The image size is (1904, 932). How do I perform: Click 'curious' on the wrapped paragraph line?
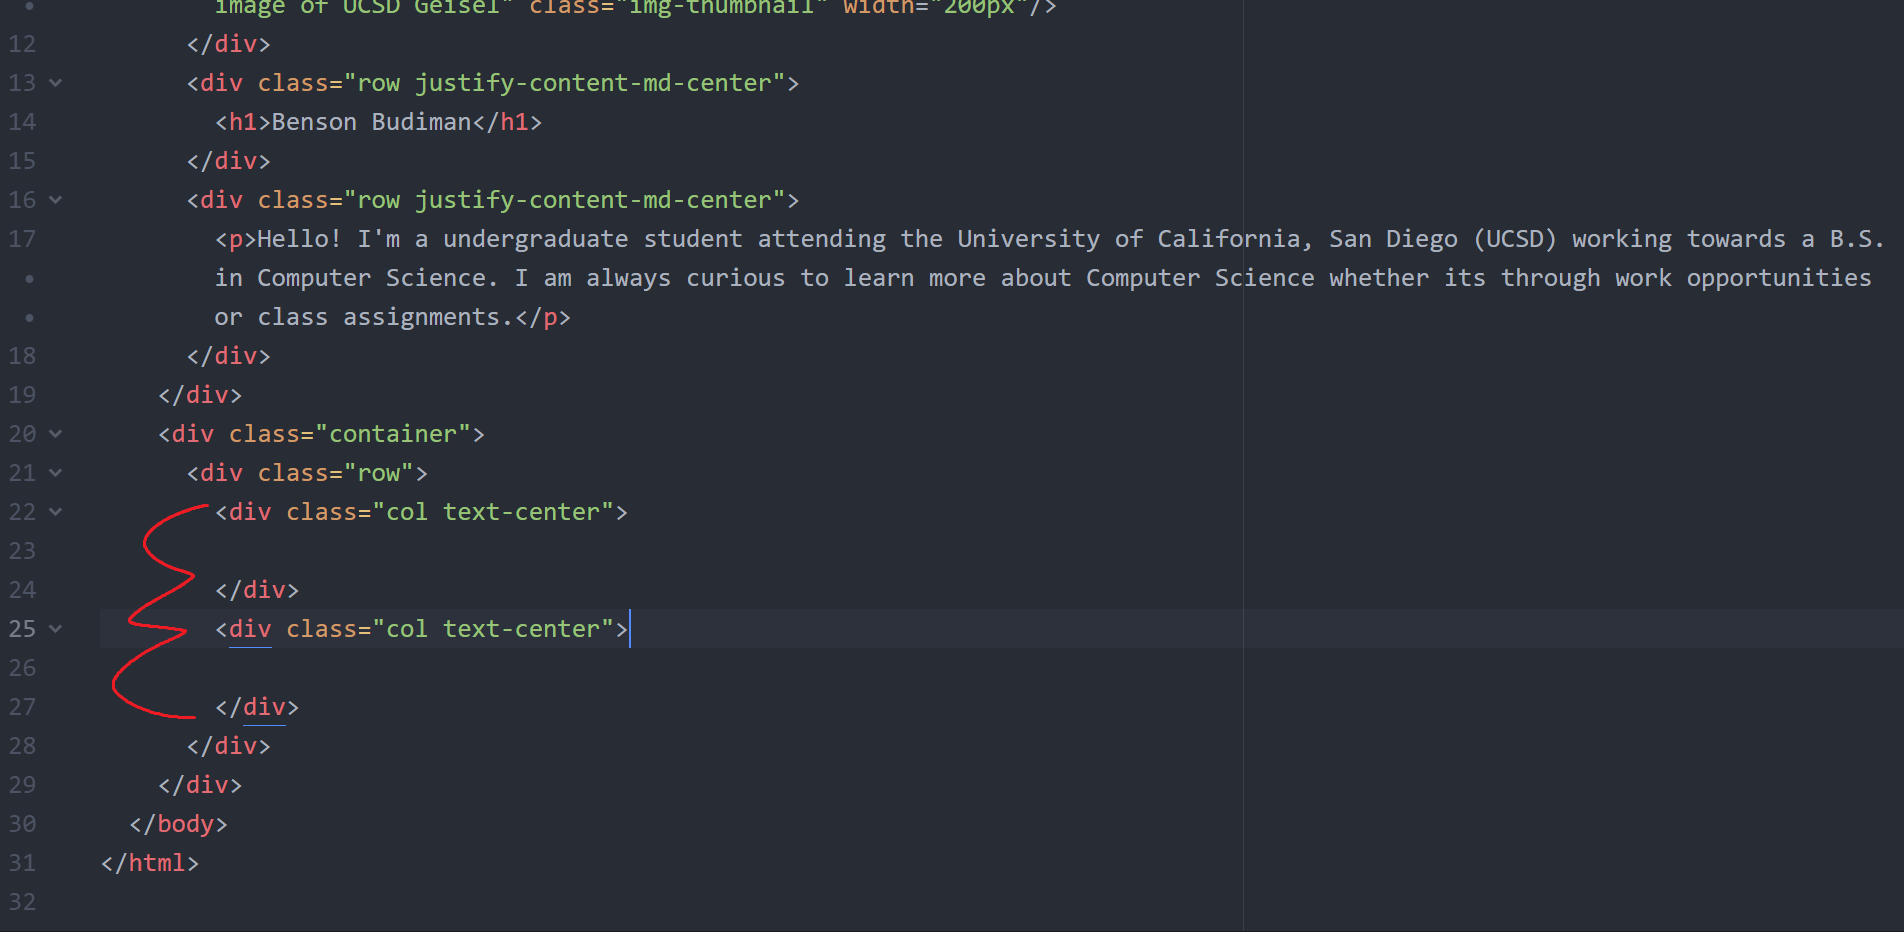coord(735,278)
